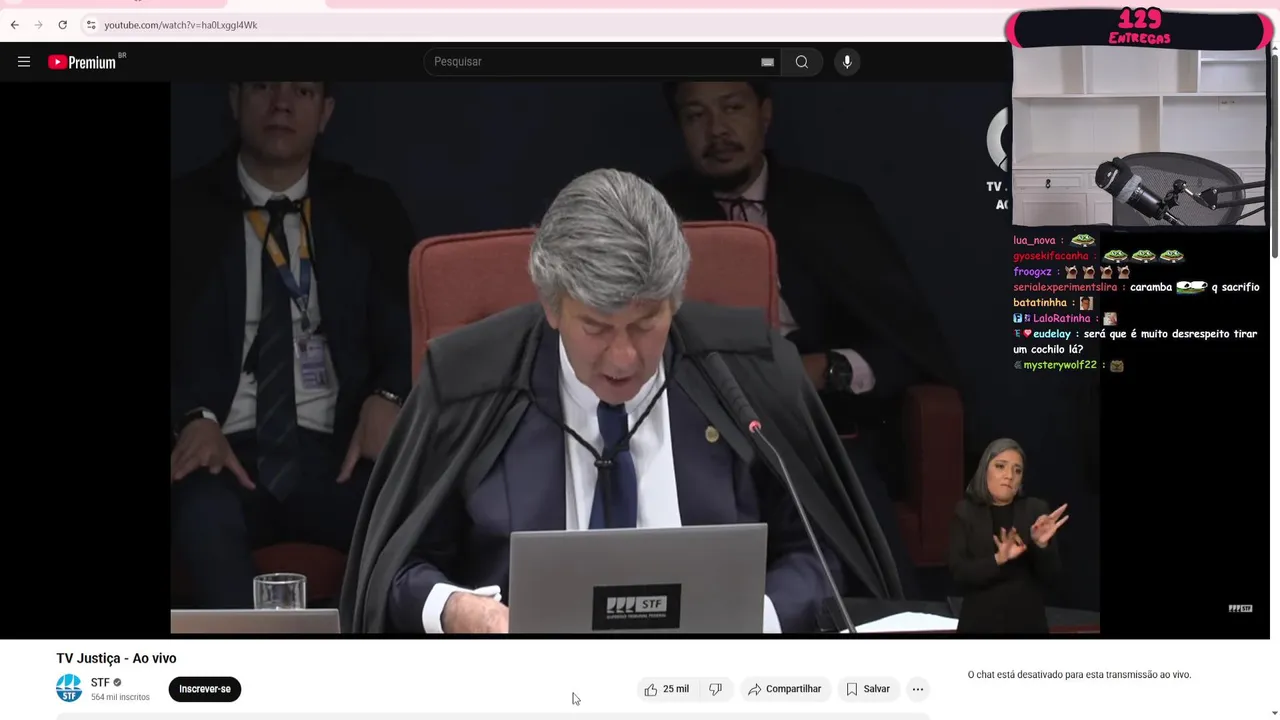The width and height of the screenshot is (1280, 720).
Task: Dislike the video with thumbs-down icon
Action: 716,689
